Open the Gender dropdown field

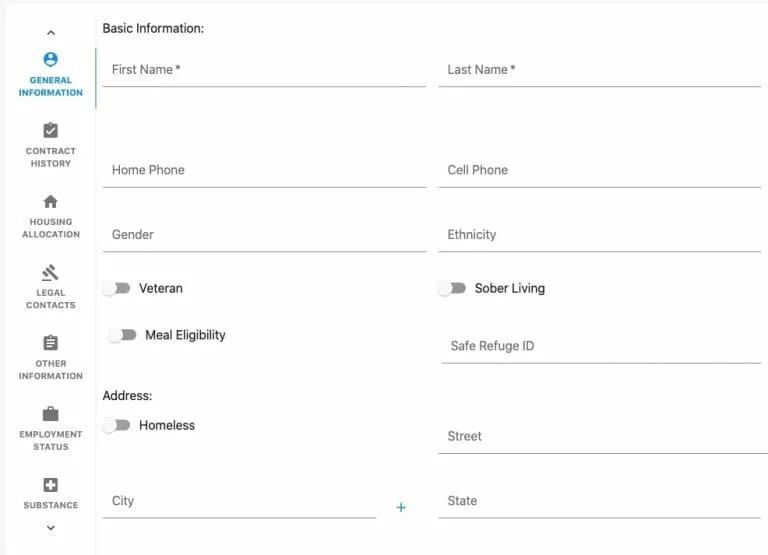(264, 235)
